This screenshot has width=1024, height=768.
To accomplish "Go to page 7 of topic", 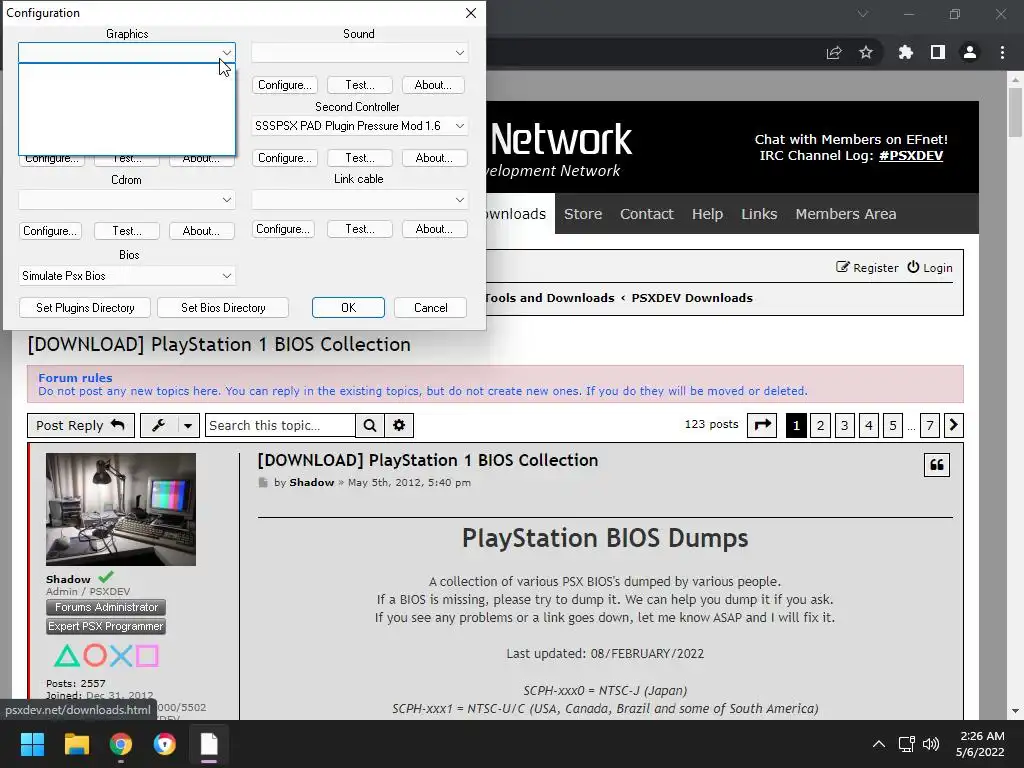I will (930, 426).
